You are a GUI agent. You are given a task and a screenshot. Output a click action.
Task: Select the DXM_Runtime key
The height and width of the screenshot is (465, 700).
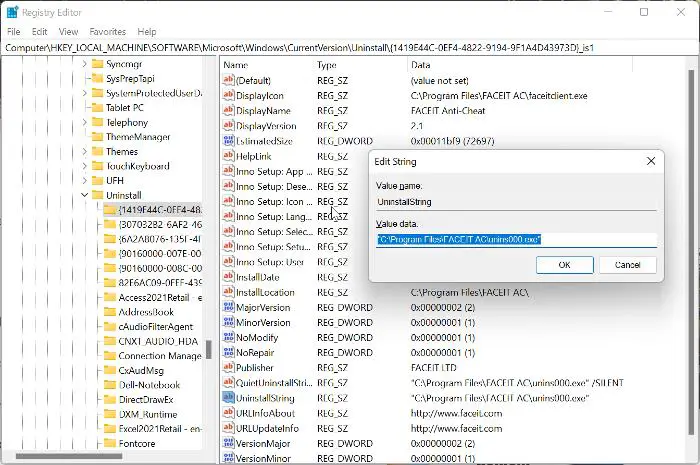(148, 414)
